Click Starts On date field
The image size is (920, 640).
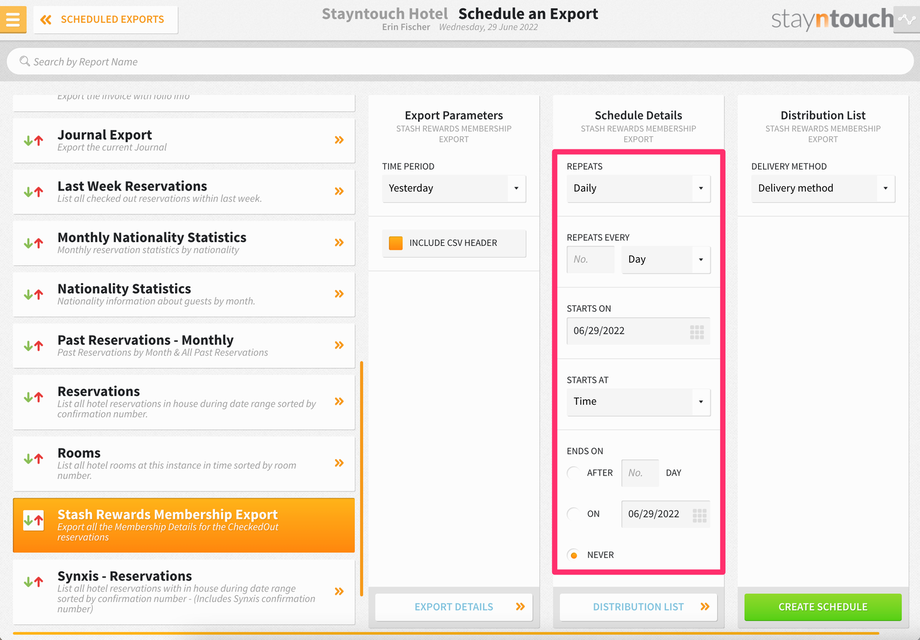(638, 331)
